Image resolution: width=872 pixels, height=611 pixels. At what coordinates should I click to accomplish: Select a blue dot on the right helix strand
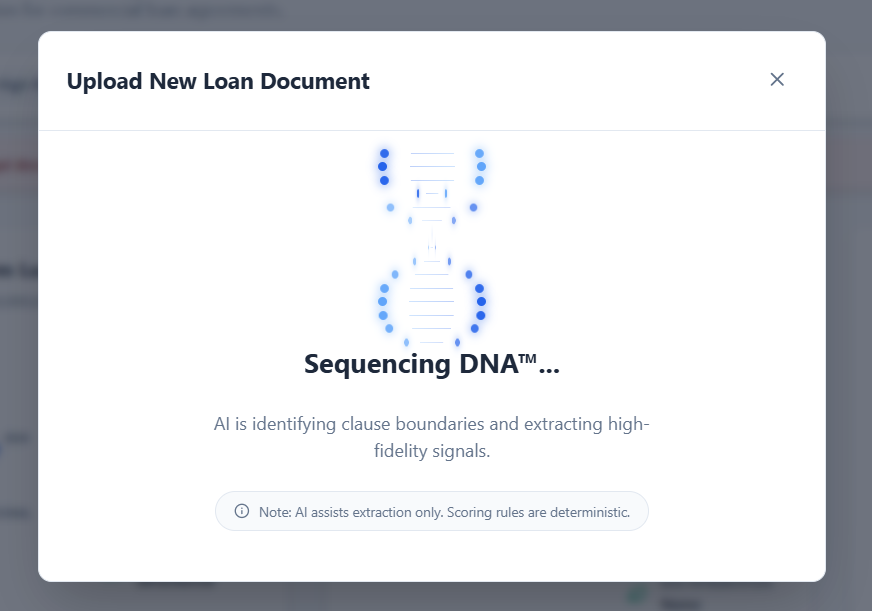pyautogui.click(x=479, y=165)
